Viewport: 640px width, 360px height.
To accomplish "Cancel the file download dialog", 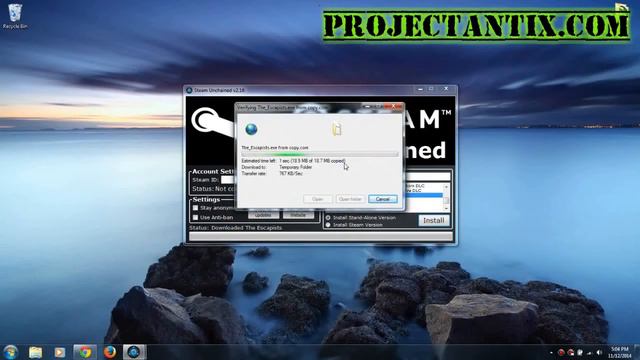I will pyautogui.click(x=382, y=199).
